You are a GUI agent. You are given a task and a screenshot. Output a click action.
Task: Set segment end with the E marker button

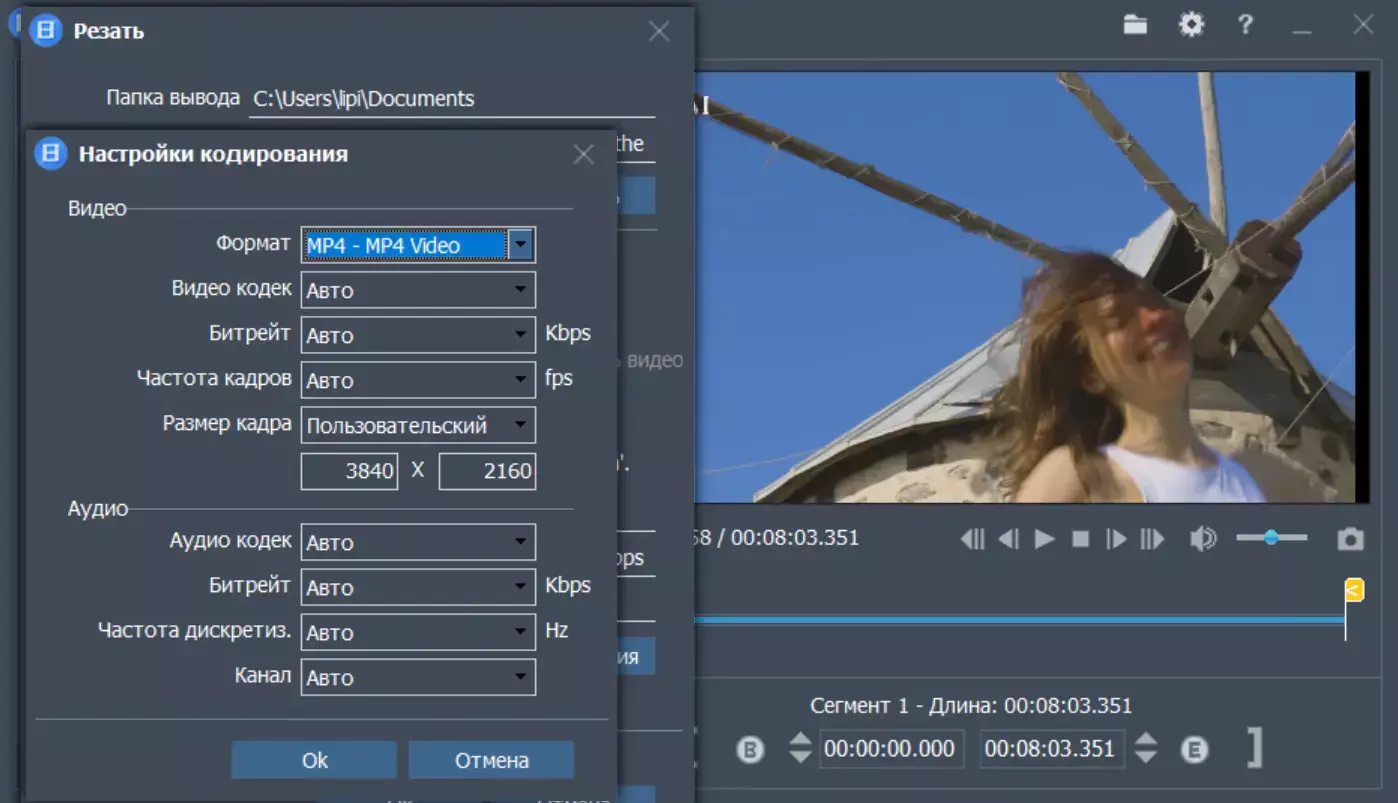[1194, 749]
